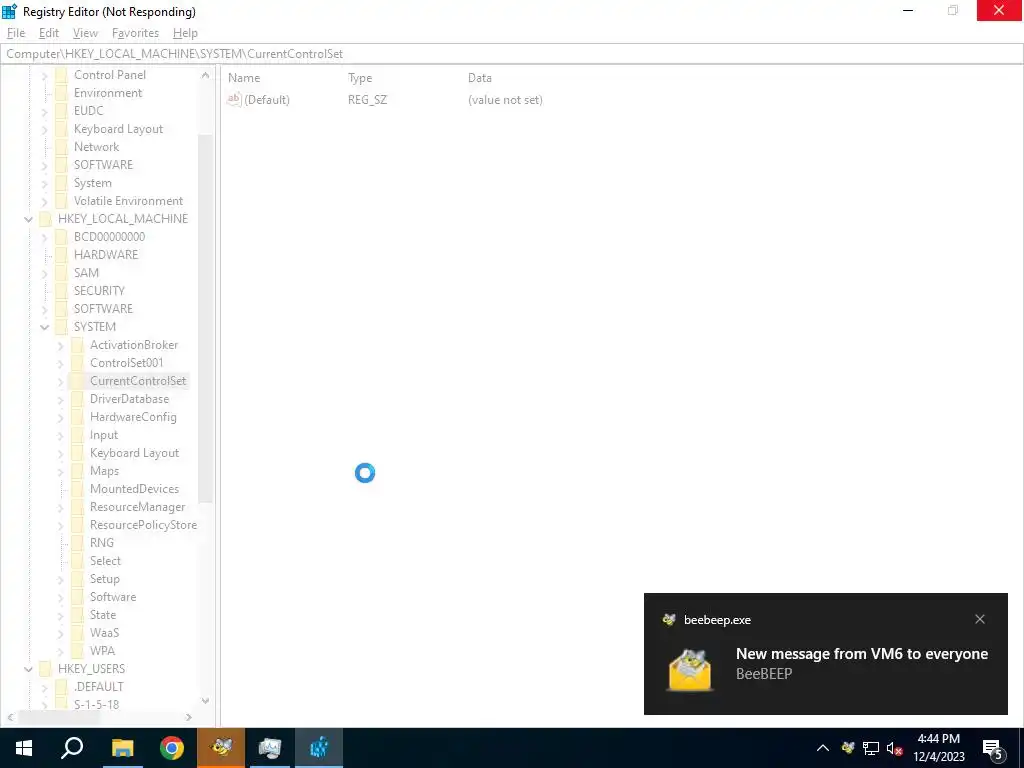Open the Action Center notifications icon

point(993,749)
